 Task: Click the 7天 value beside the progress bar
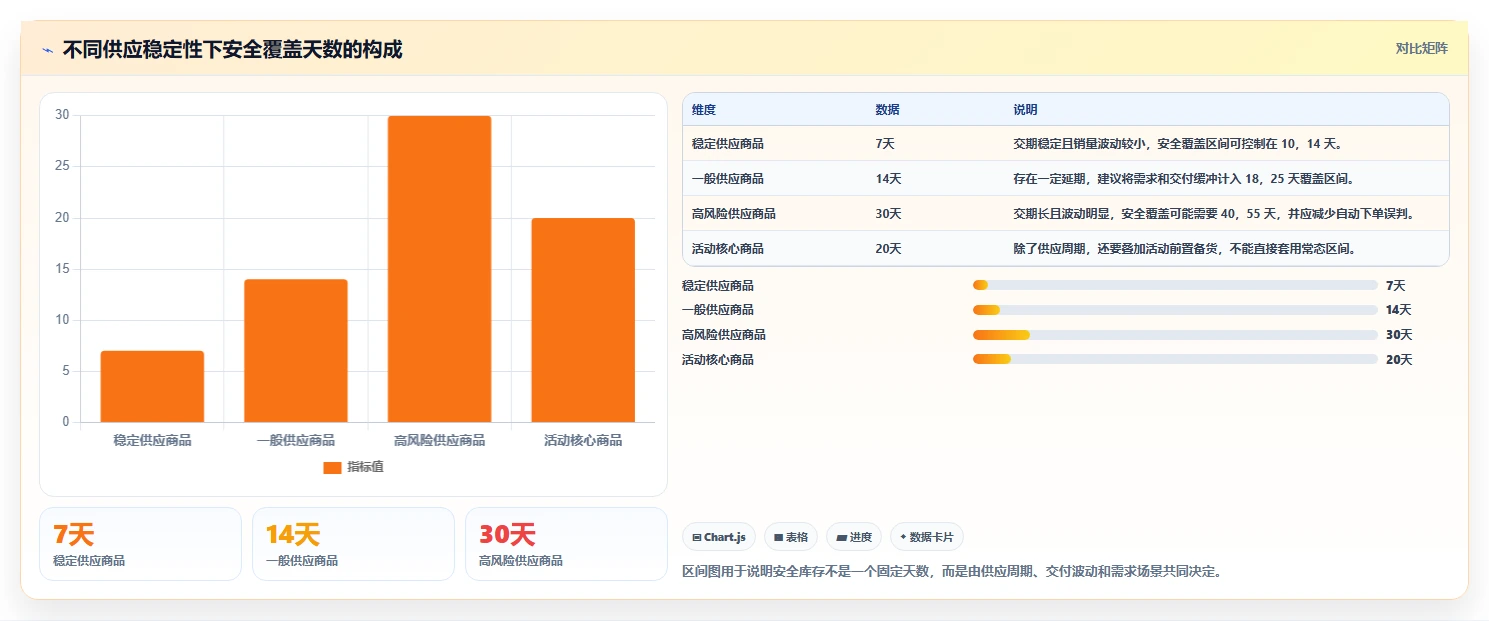pos(1396,286)
